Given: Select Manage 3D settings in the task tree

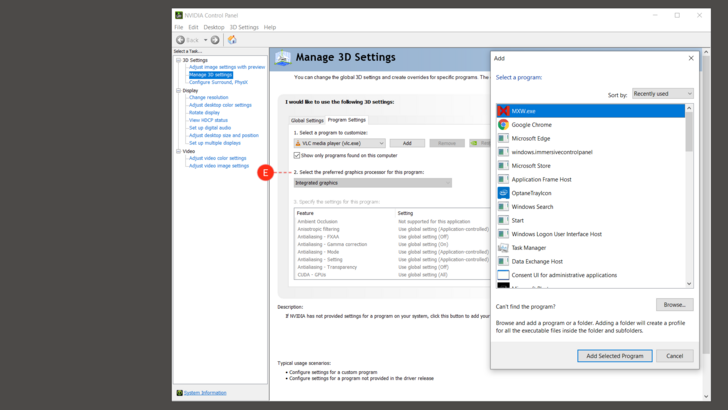Looking at the screenshot, I should 210,75.
